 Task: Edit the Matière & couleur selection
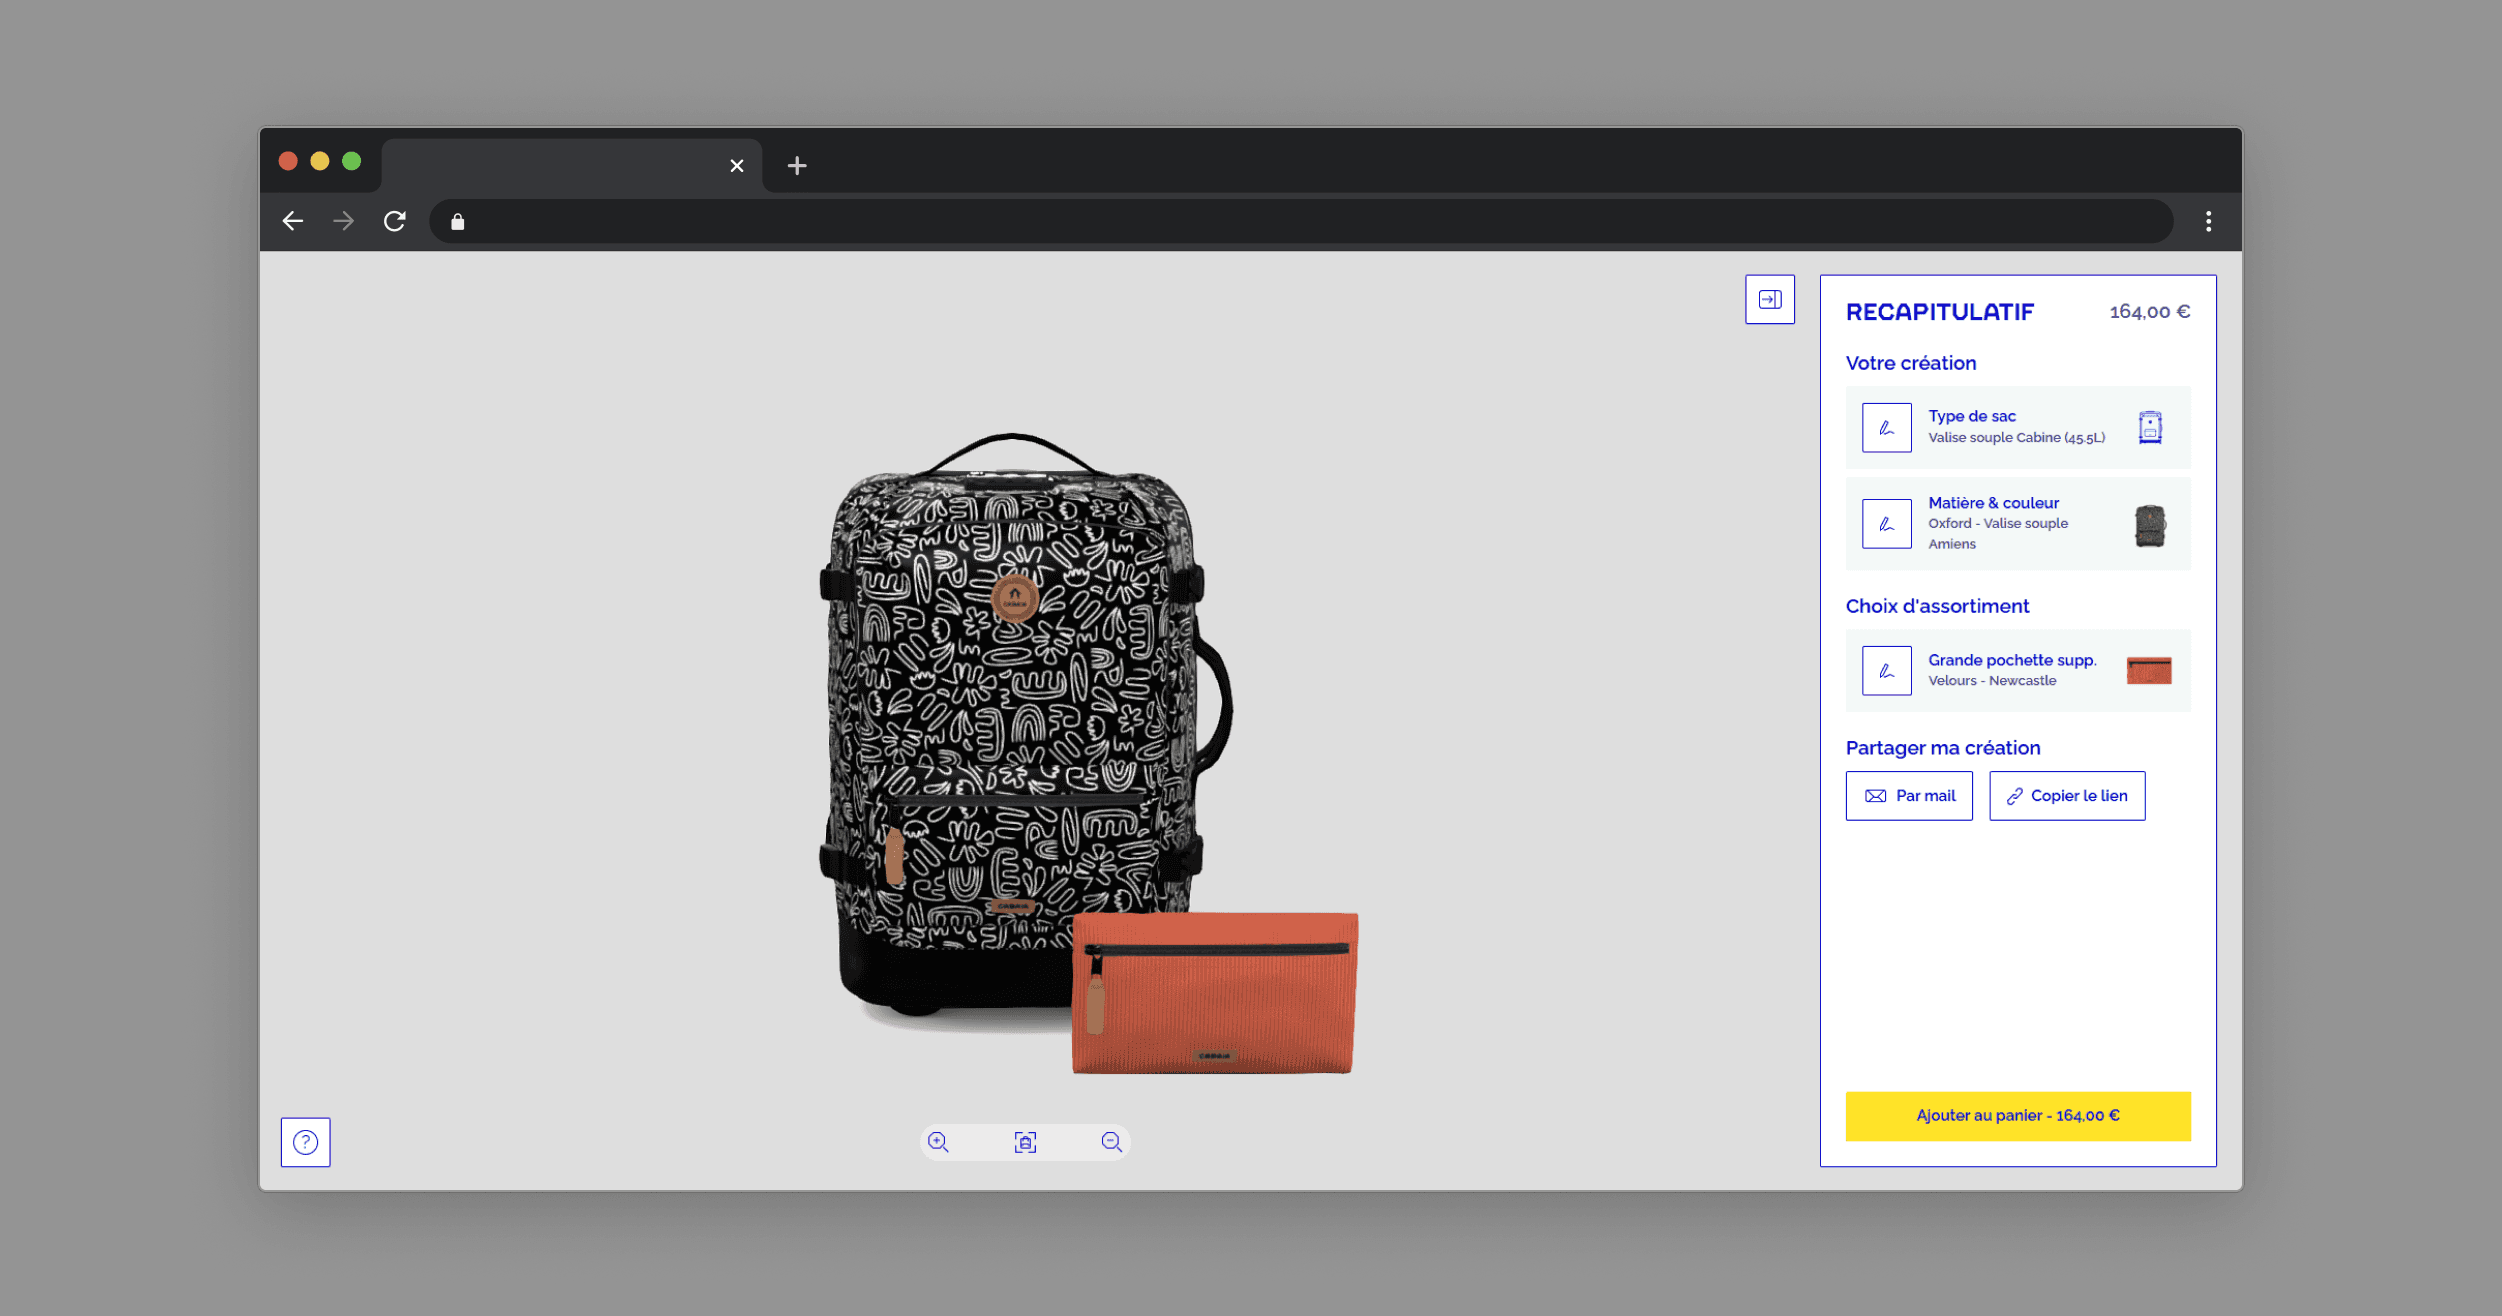(1886, 524)
